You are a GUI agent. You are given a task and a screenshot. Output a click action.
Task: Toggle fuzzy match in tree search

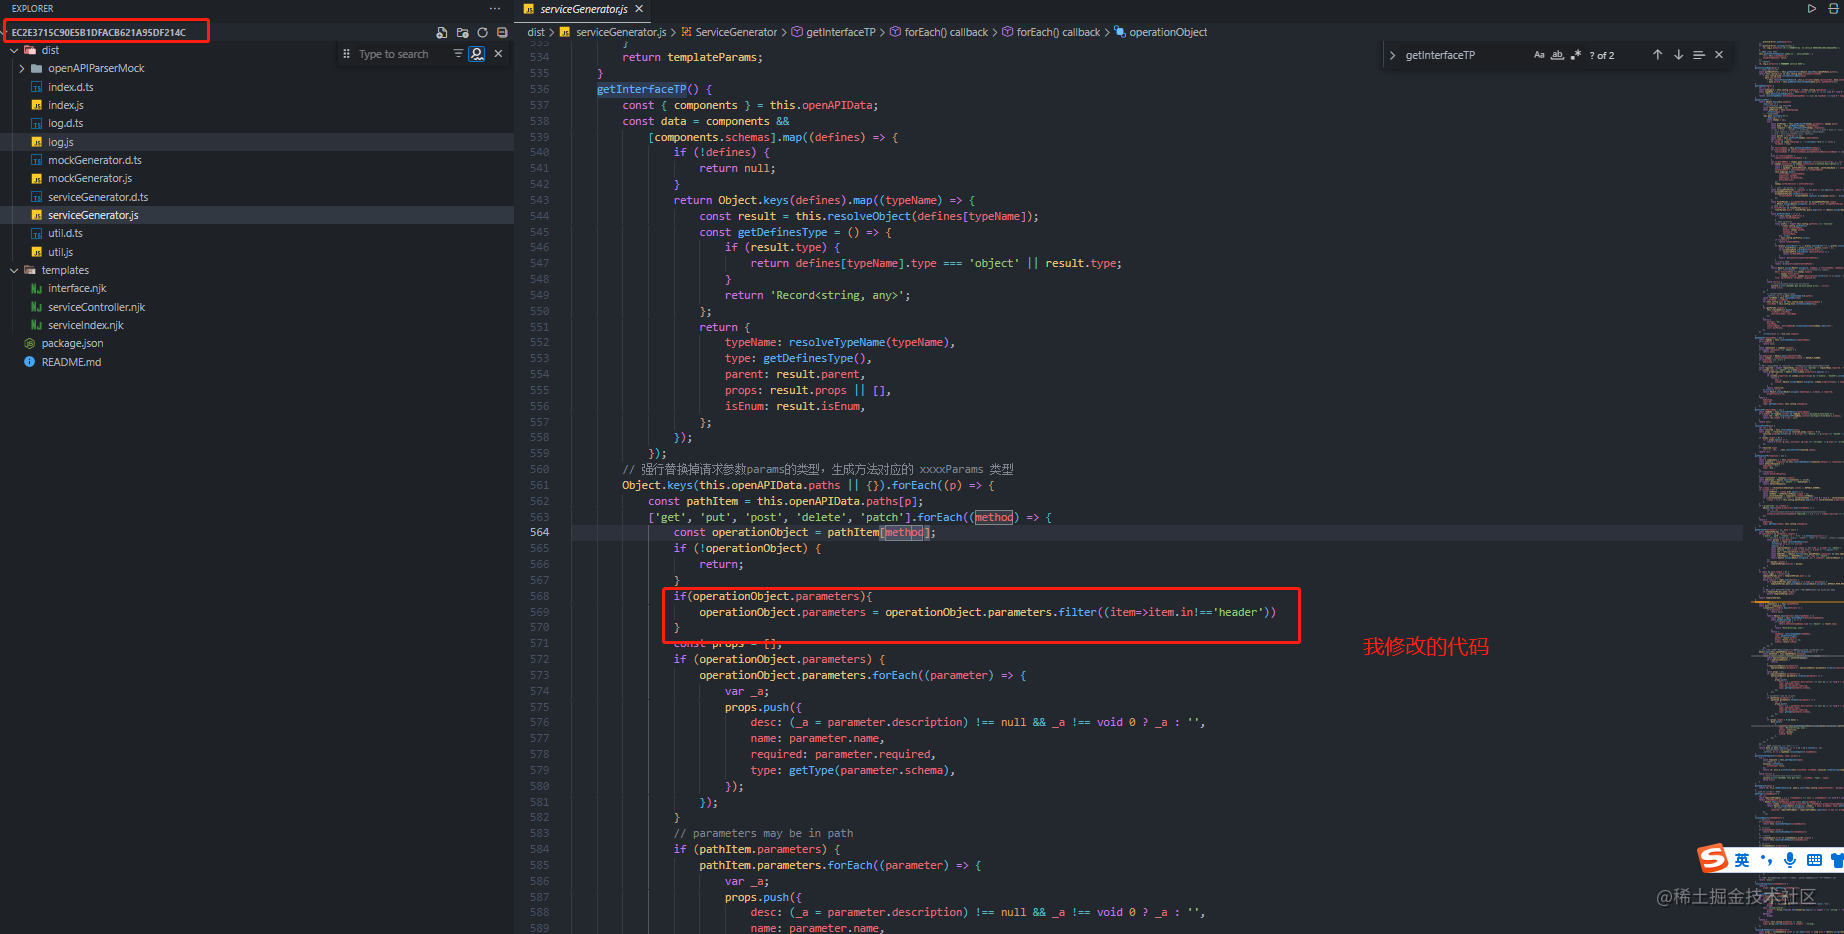[x=477, y=54]
